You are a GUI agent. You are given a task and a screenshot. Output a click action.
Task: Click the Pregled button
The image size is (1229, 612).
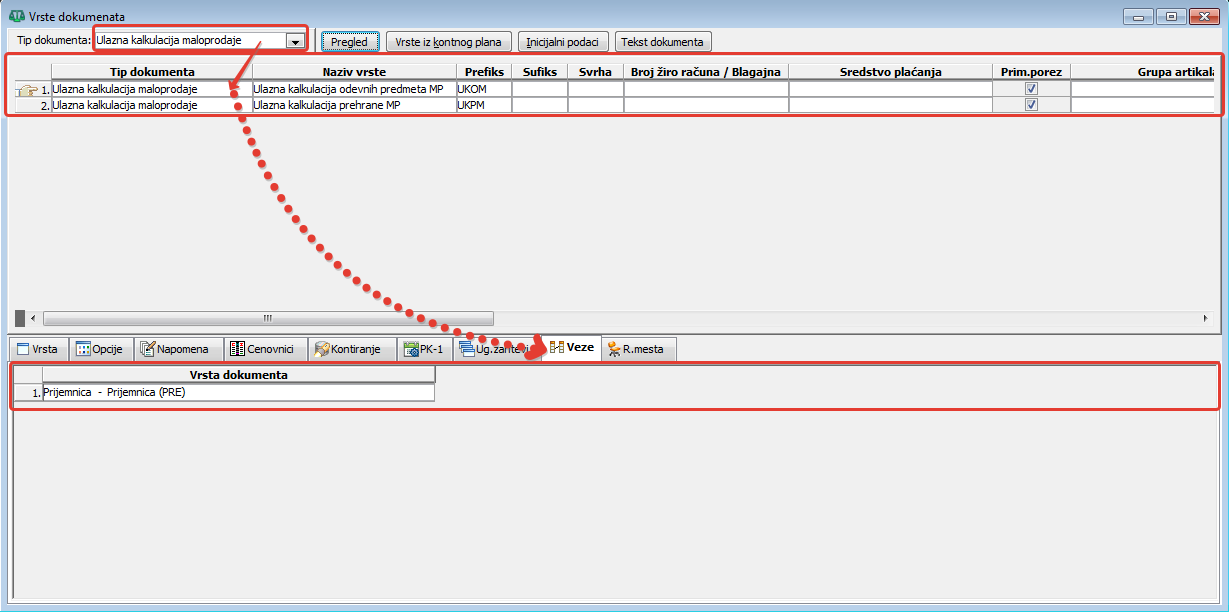(349, 42)
